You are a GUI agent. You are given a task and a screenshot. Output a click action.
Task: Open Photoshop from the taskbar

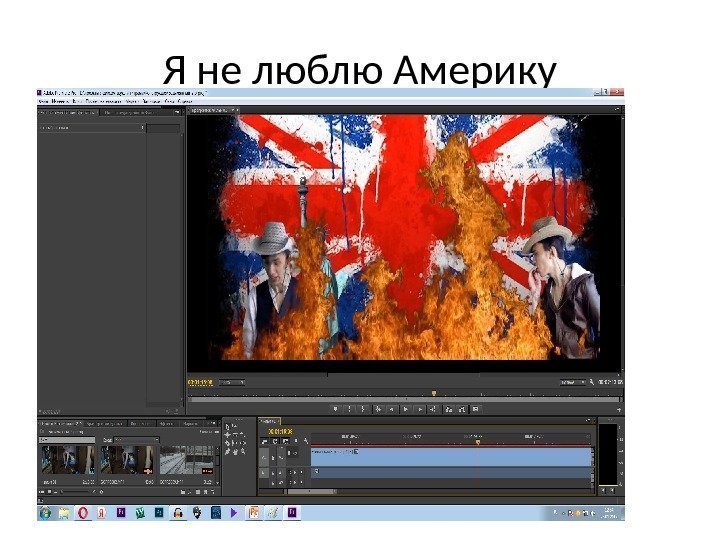[159, 512]
